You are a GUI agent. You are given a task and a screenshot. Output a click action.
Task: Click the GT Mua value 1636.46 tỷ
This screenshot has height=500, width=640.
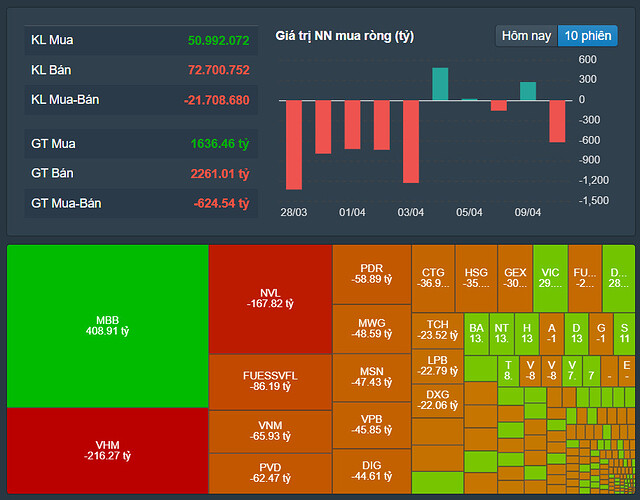pos(220,144)
